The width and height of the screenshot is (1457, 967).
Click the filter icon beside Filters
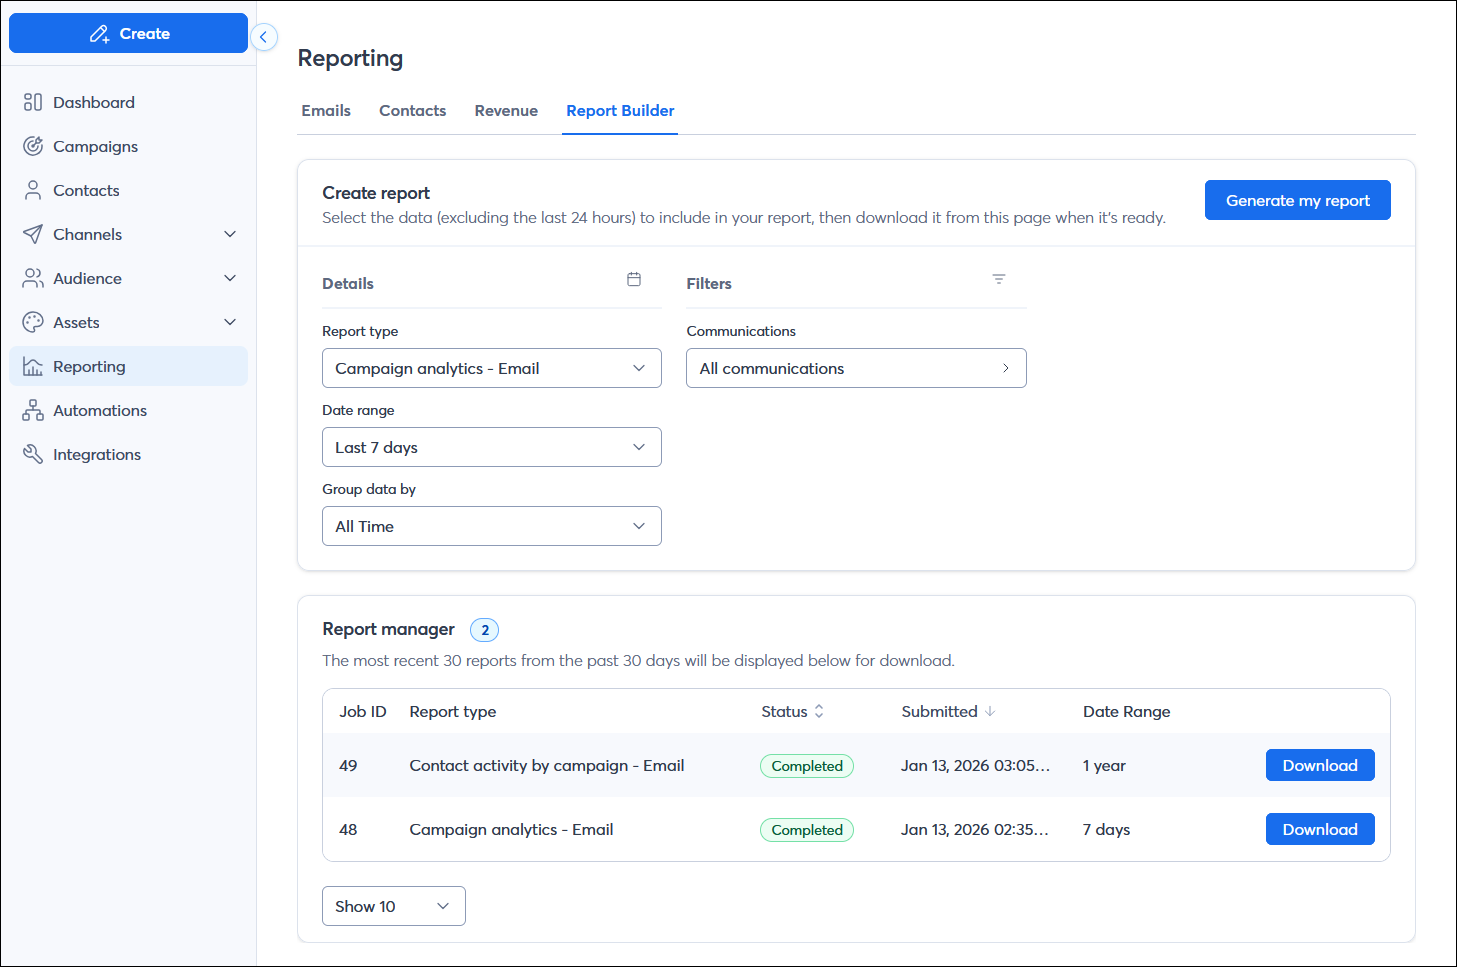(998, 280)
